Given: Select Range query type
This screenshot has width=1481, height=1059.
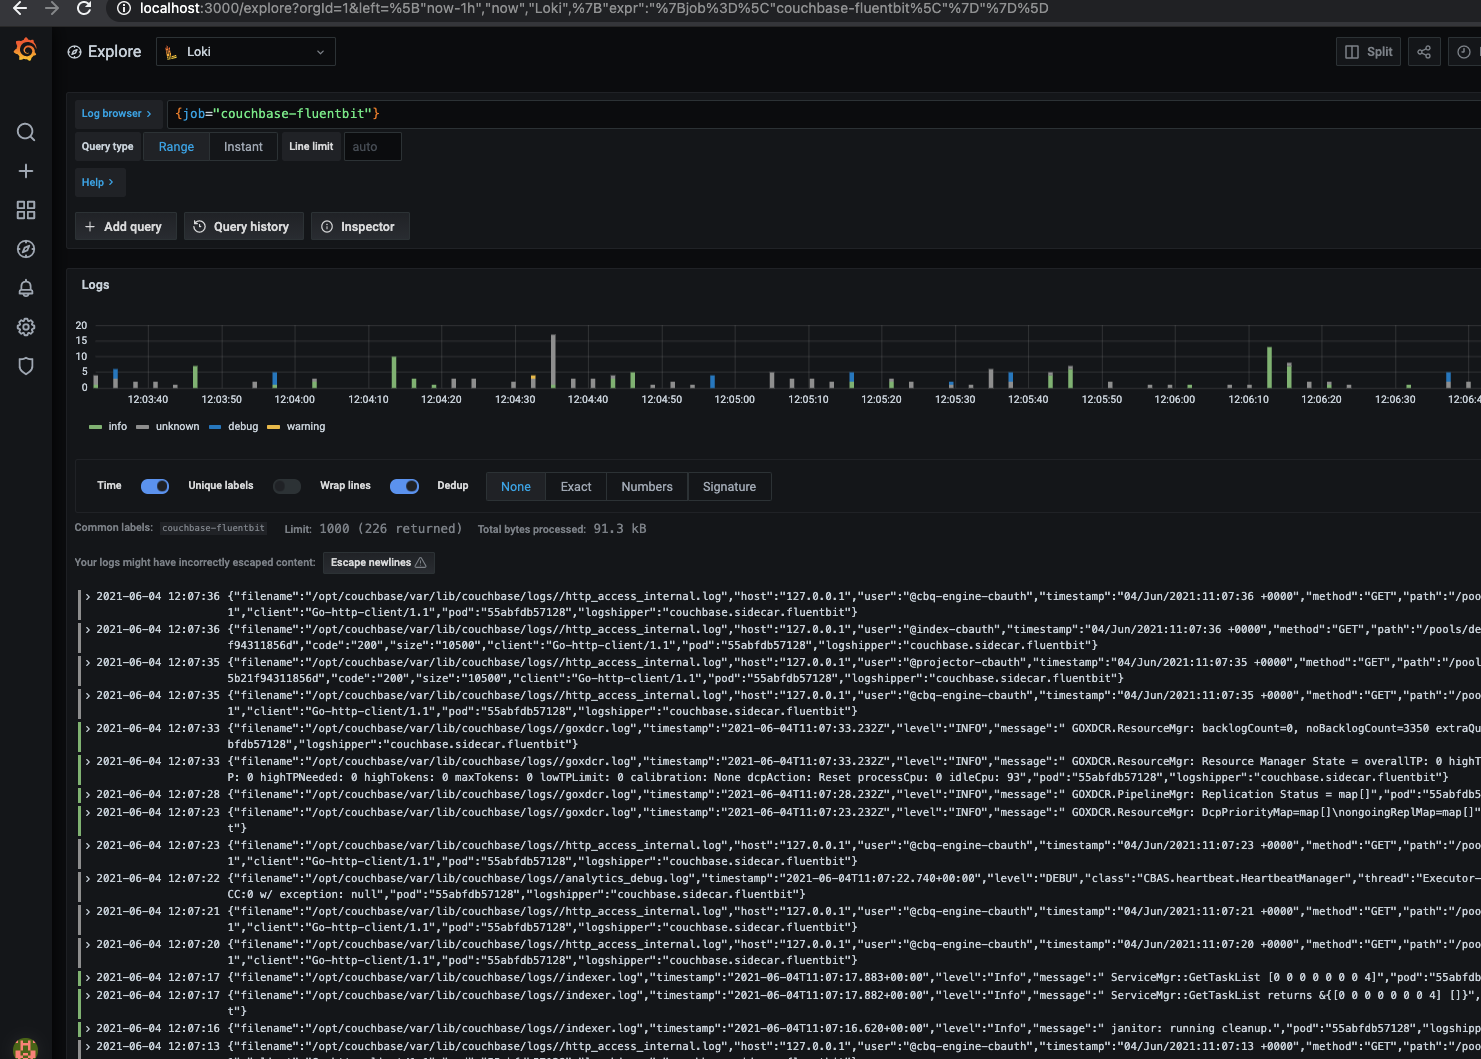Looking at the screenshot, I should tap(176, 147).
